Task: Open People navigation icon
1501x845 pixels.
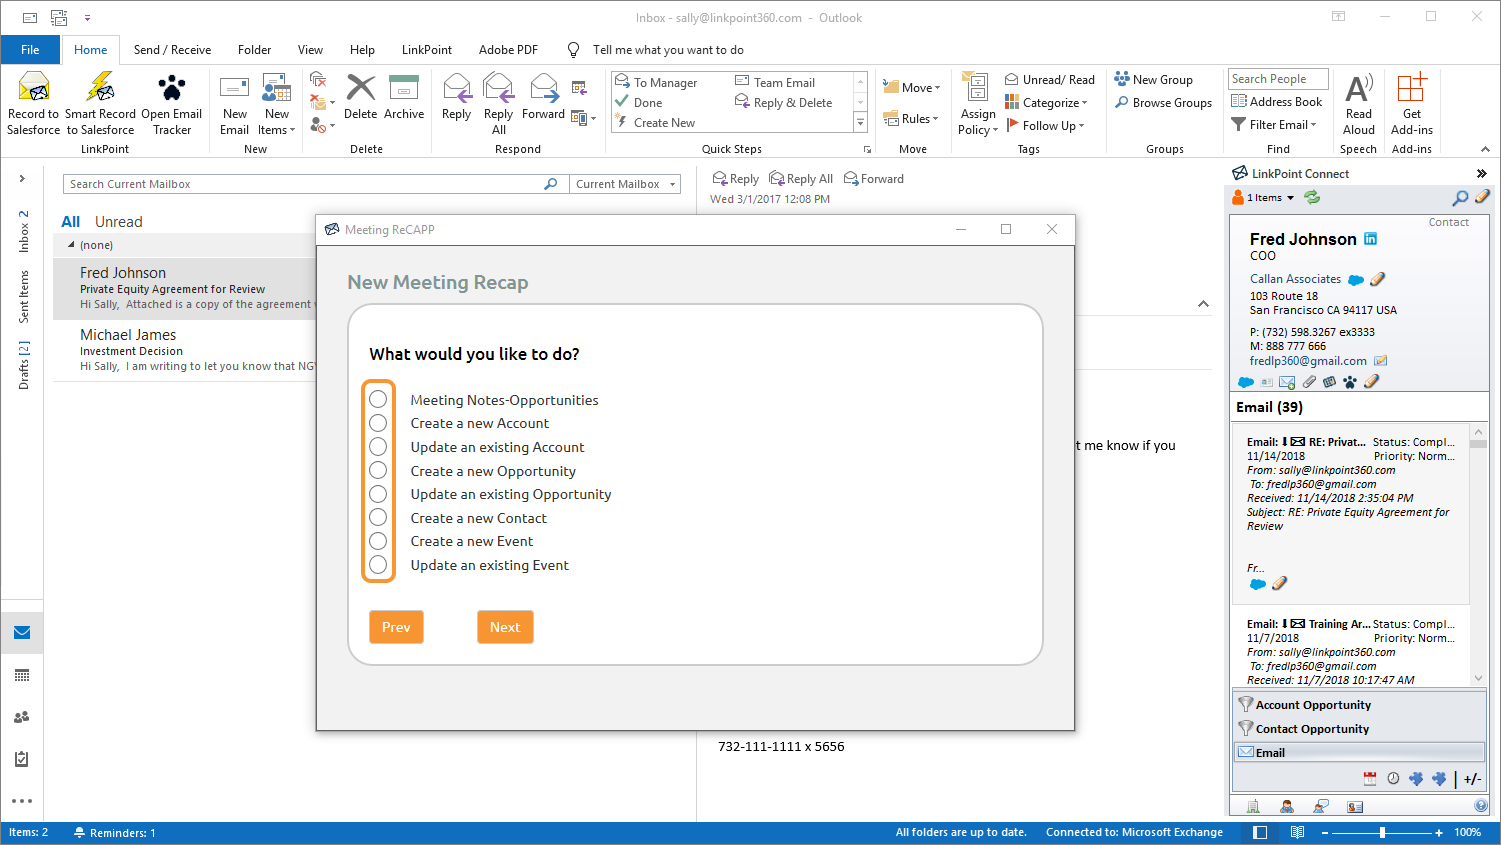Action: tap(22, 717)
